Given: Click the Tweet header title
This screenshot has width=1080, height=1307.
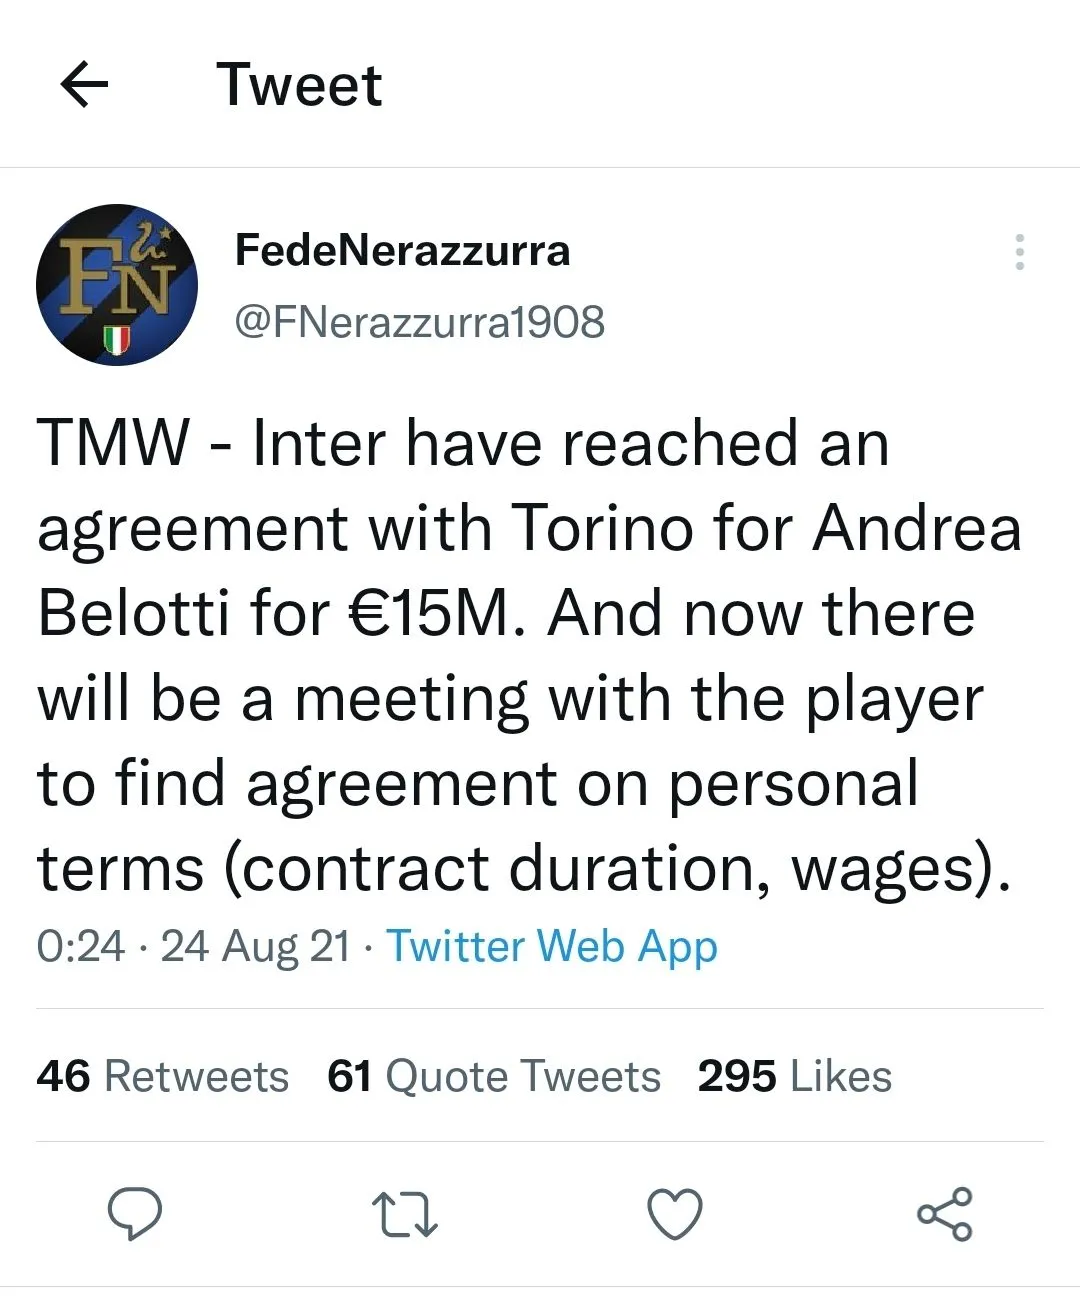Looking at the screenshot, I should [x=299, y=85].
